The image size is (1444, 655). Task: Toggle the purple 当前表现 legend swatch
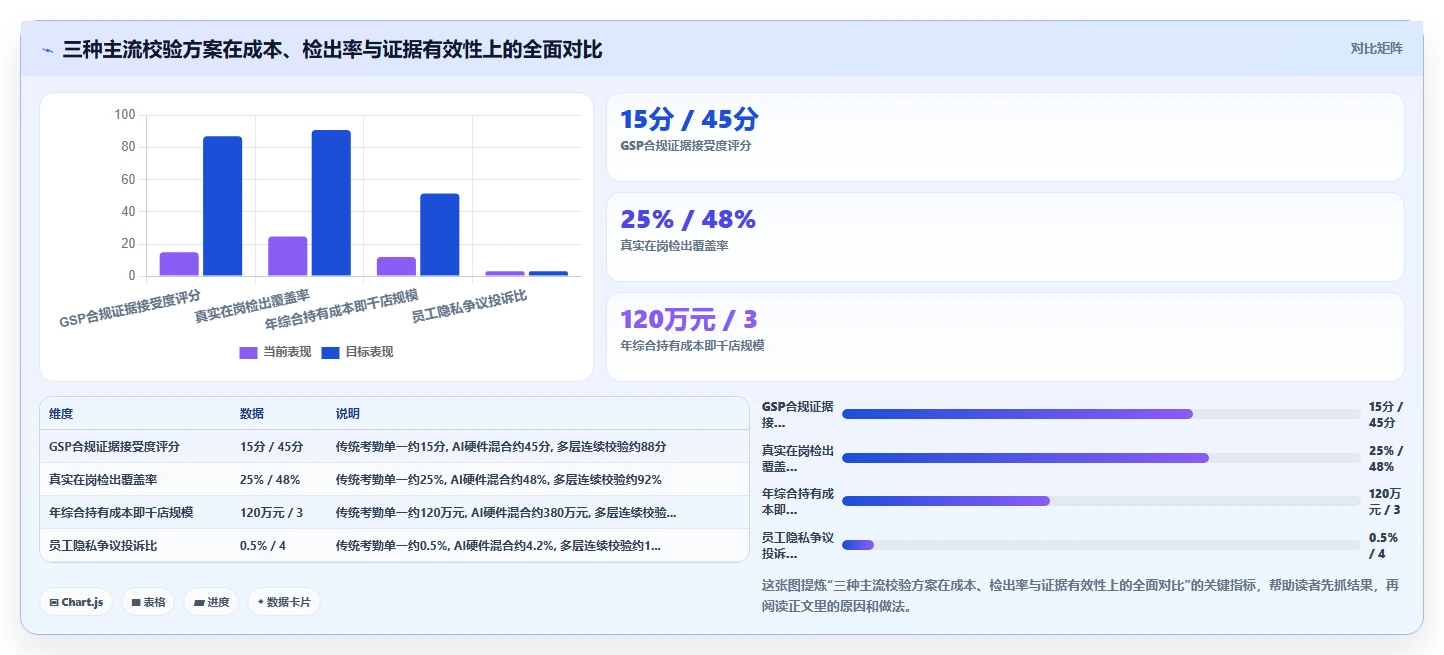pyautogui.click(x=248, y=352)
